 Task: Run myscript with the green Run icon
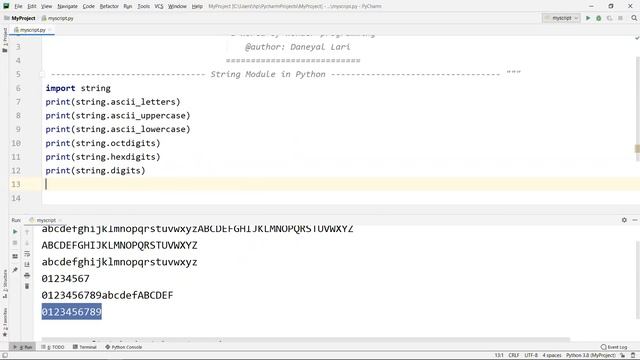point(588,18)
